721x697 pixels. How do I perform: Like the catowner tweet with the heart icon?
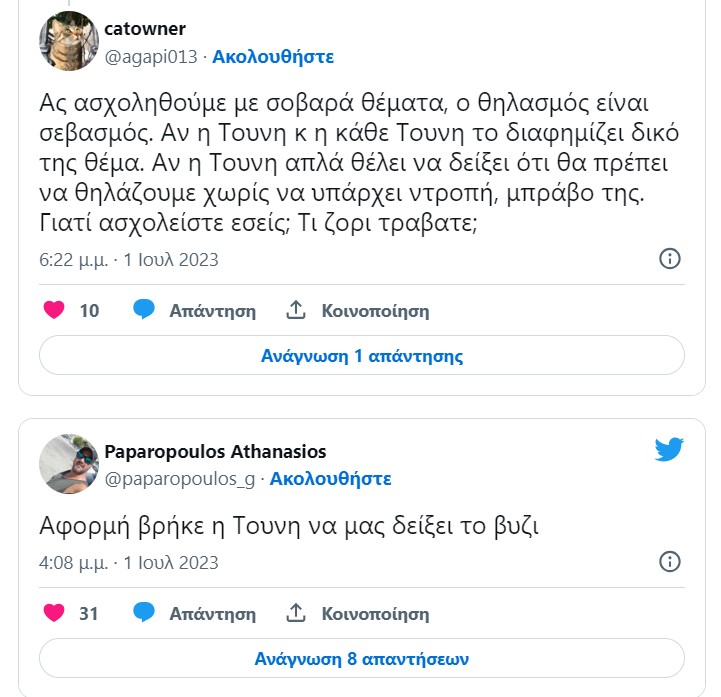click(x=54, y=310)
